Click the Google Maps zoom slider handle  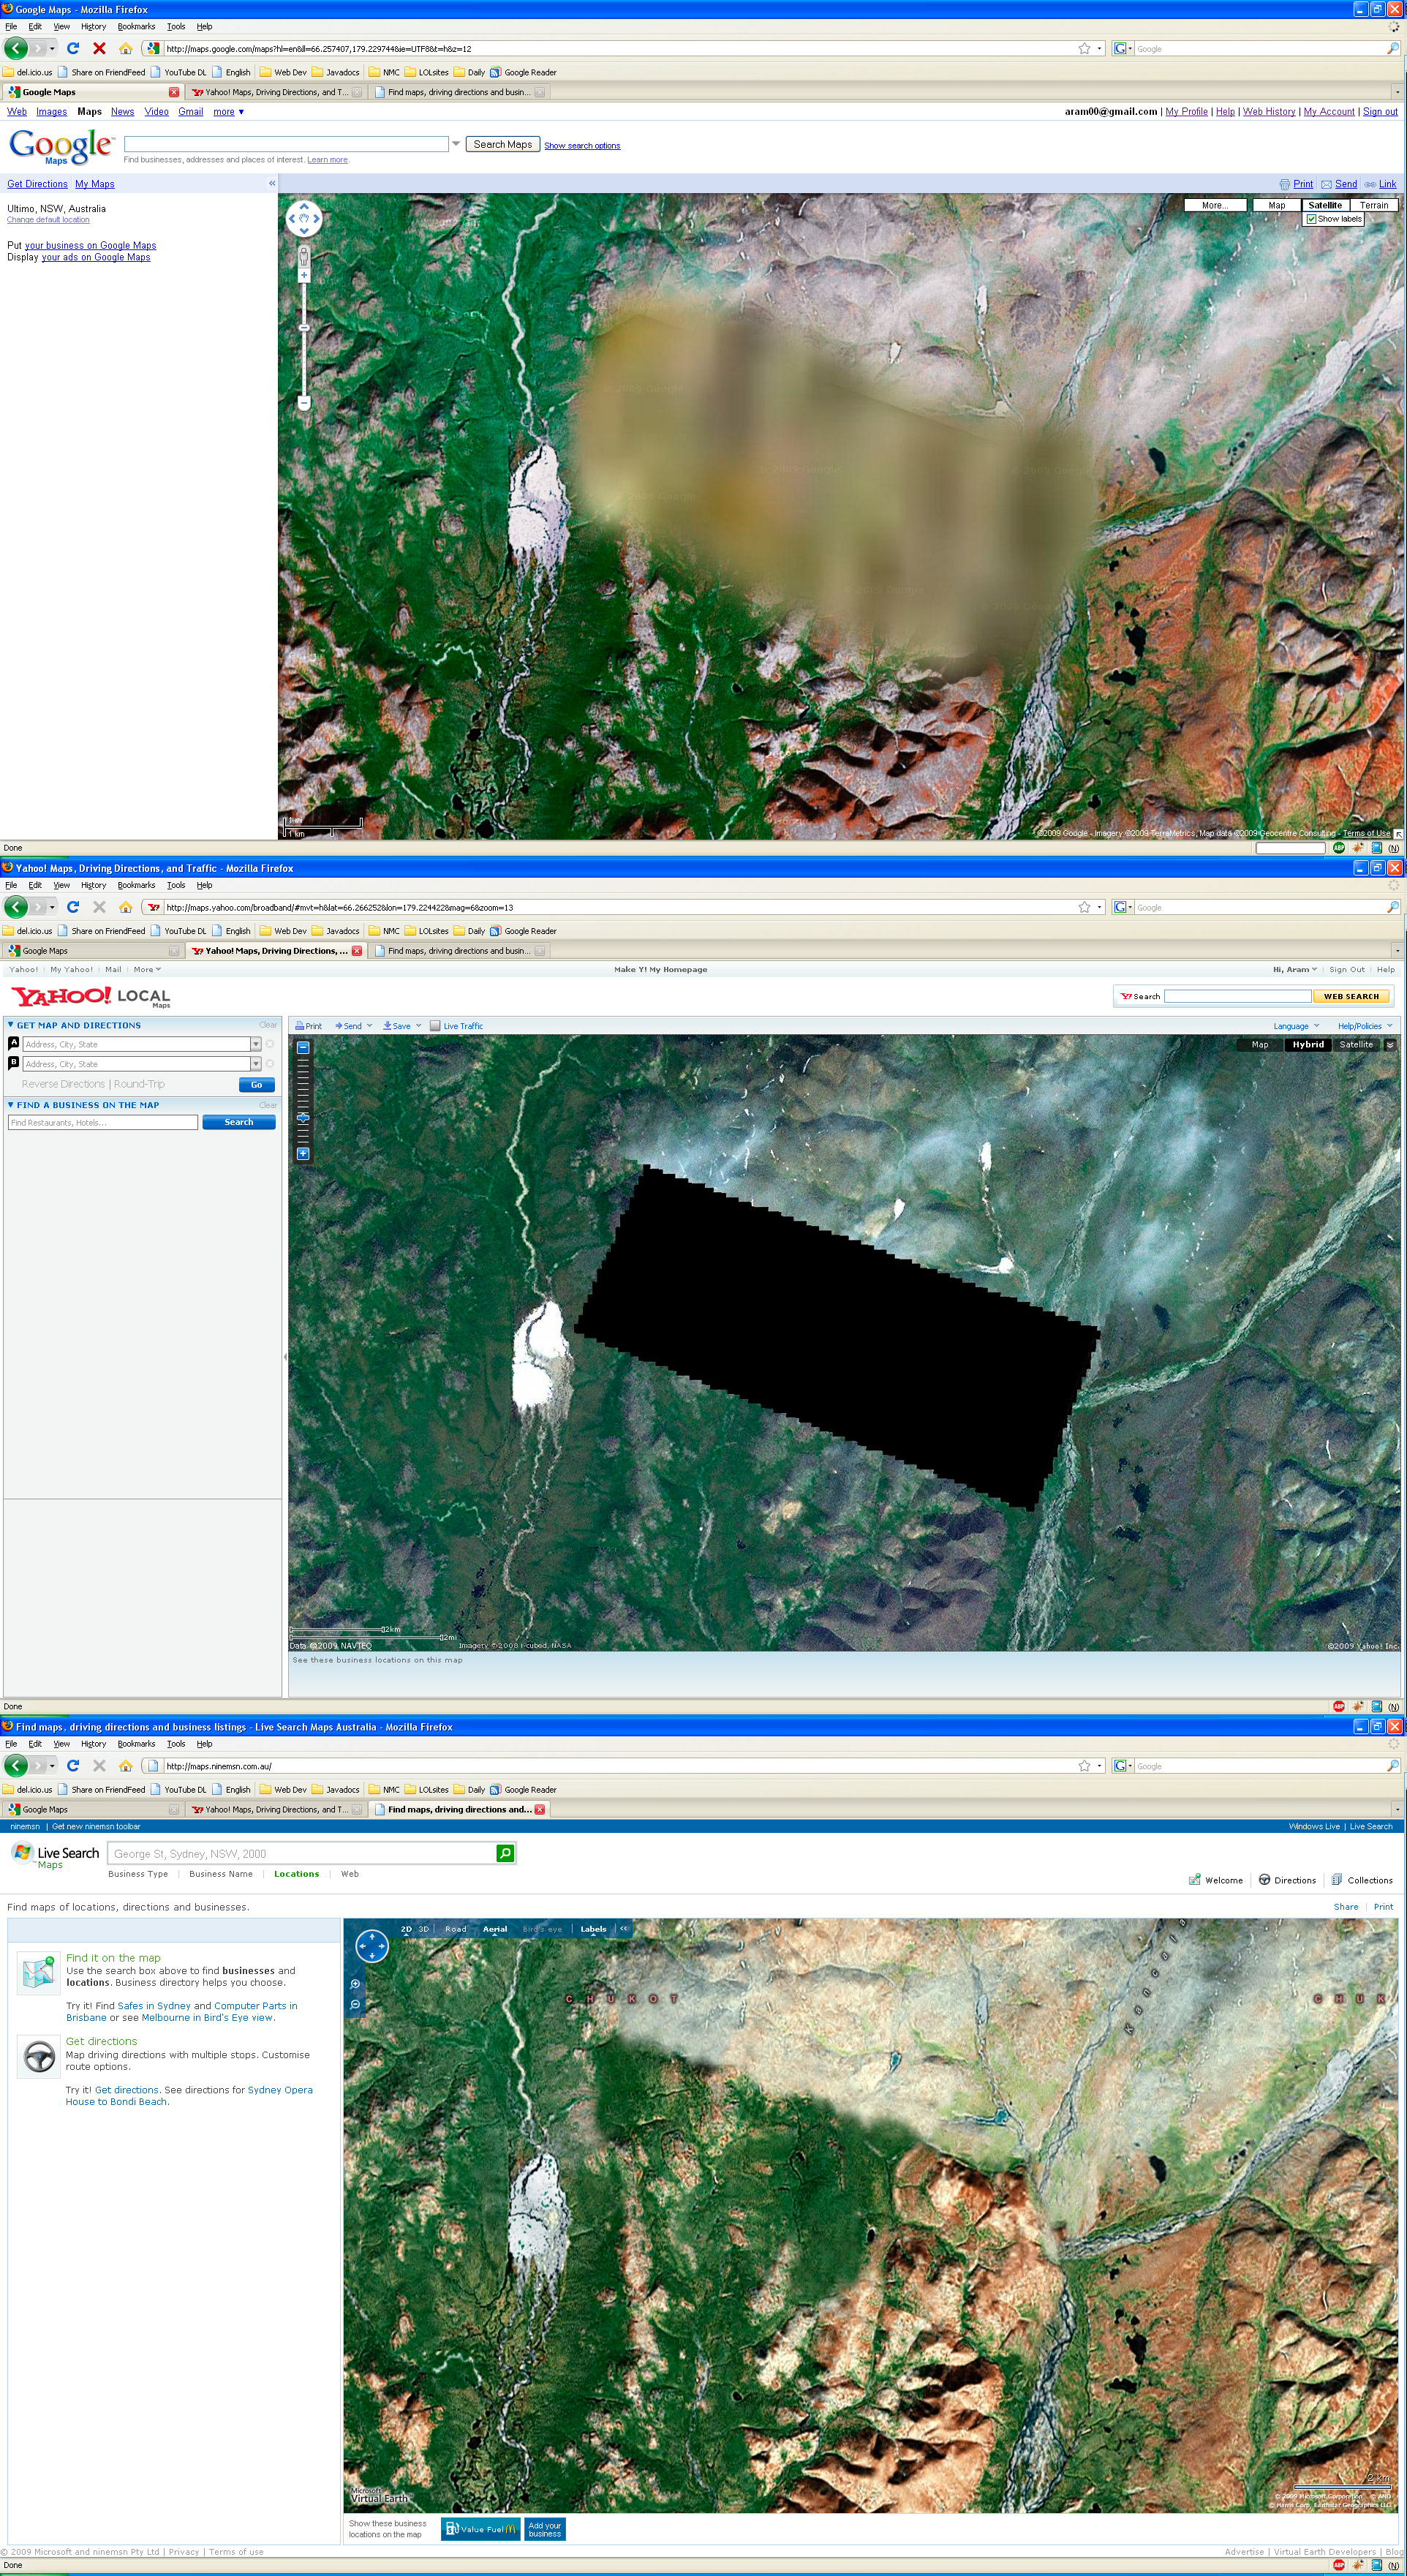(304, 327)
